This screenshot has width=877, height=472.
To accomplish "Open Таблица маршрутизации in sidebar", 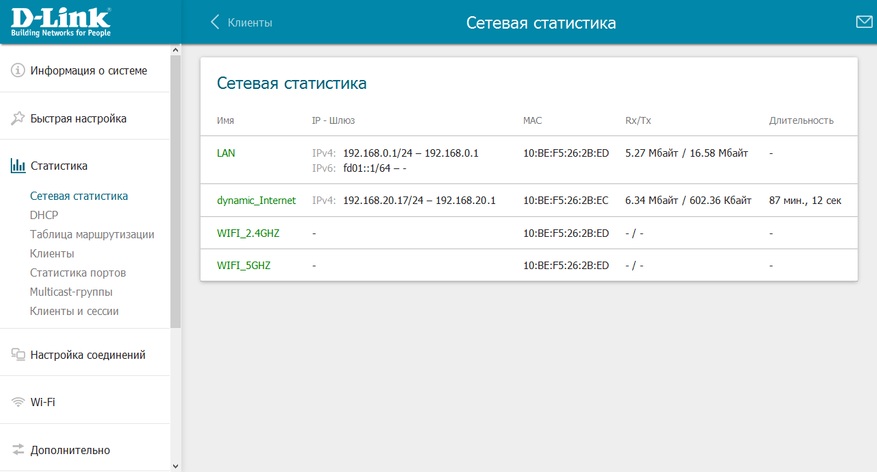I will tap(92, 234).
